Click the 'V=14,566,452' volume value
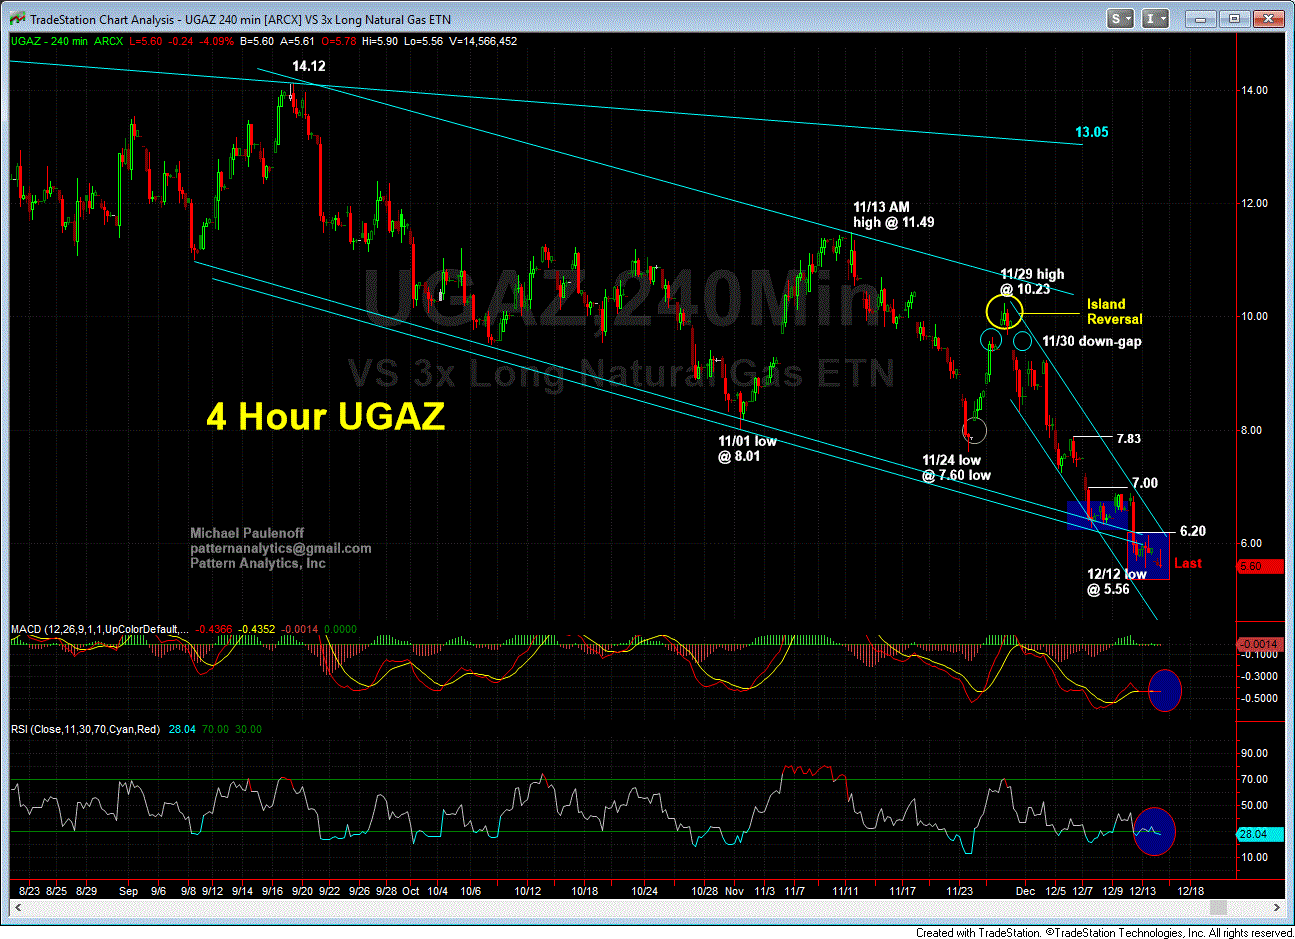Screen dimensions: 1295x939 point(483,41)
